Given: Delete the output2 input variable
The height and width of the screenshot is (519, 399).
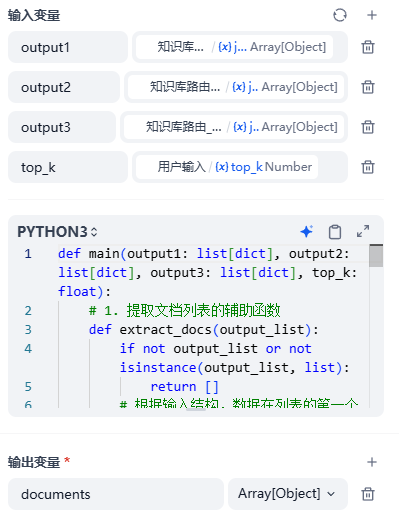Looking at the screenshot, I should point(368,87).
